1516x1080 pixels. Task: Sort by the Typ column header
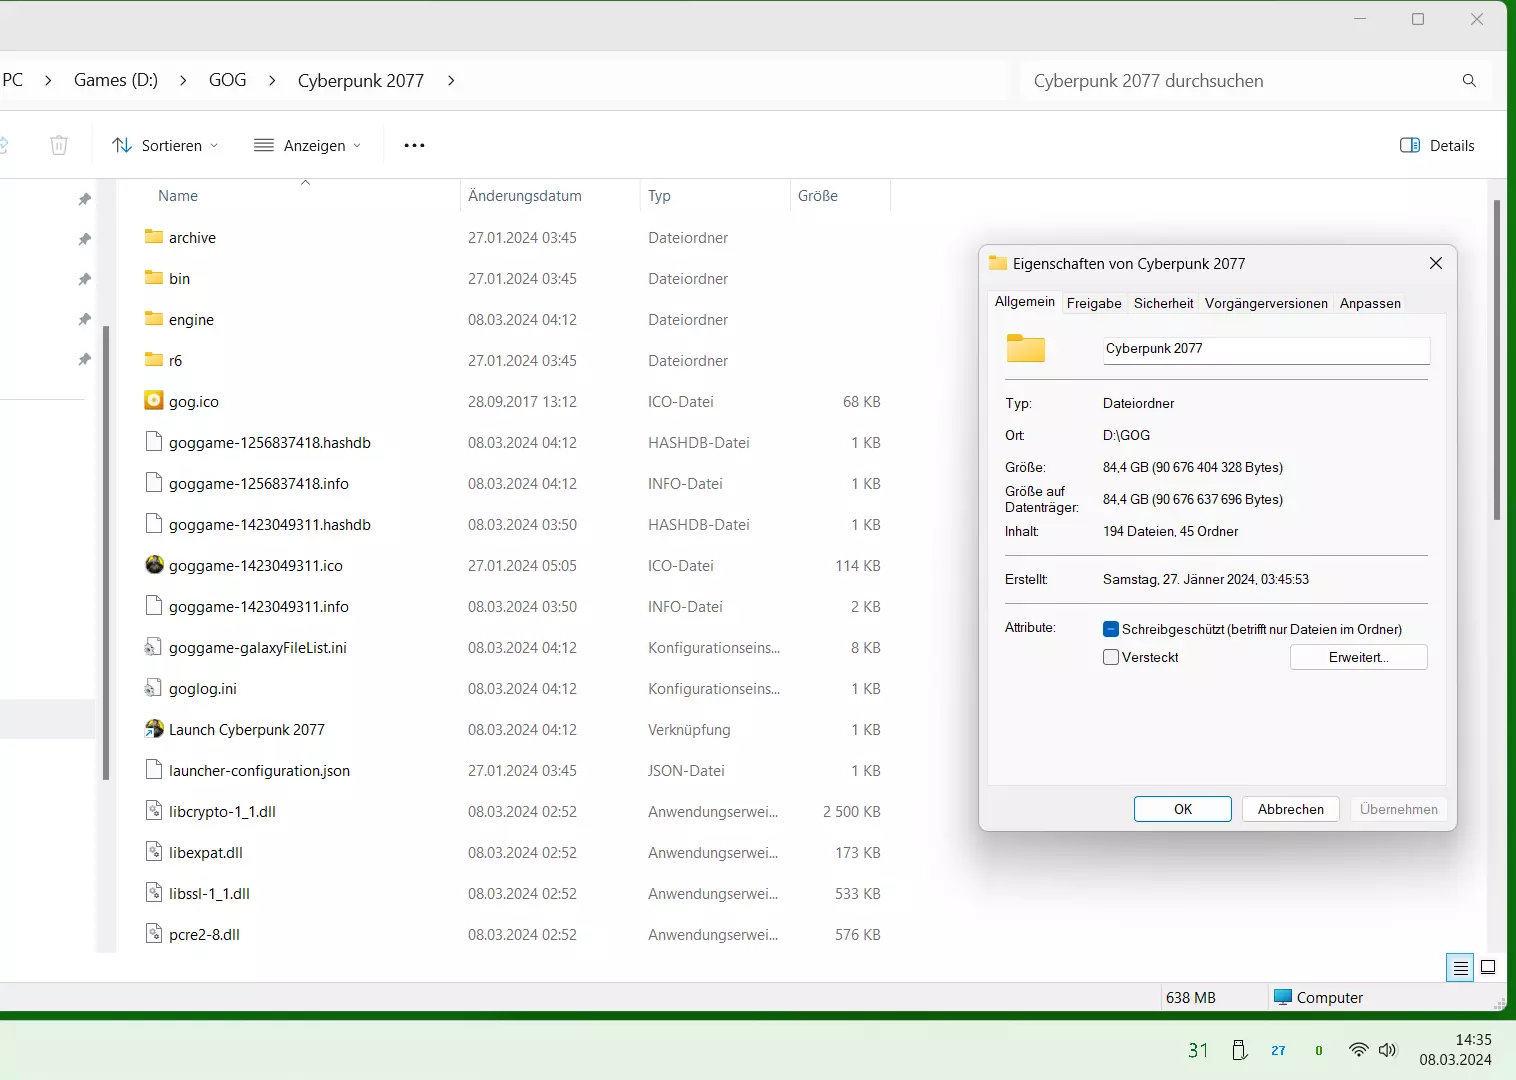[x=659, y=196]
